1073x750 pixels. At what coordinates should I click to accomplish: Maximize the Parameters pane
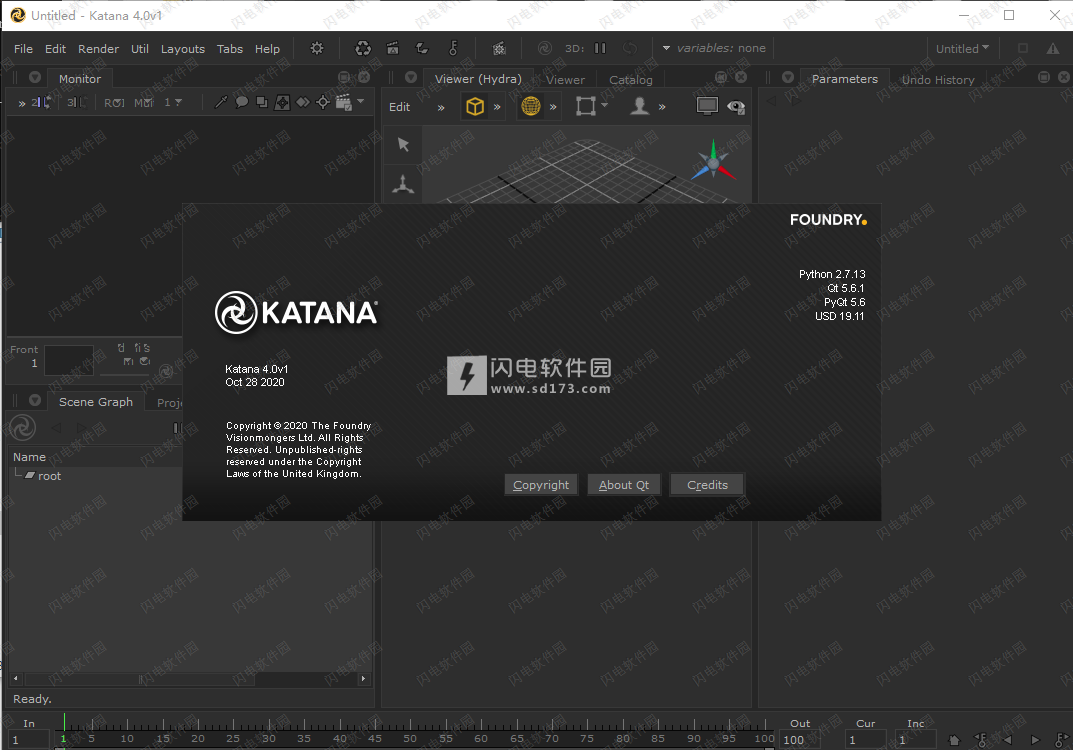pos(1044,77)
